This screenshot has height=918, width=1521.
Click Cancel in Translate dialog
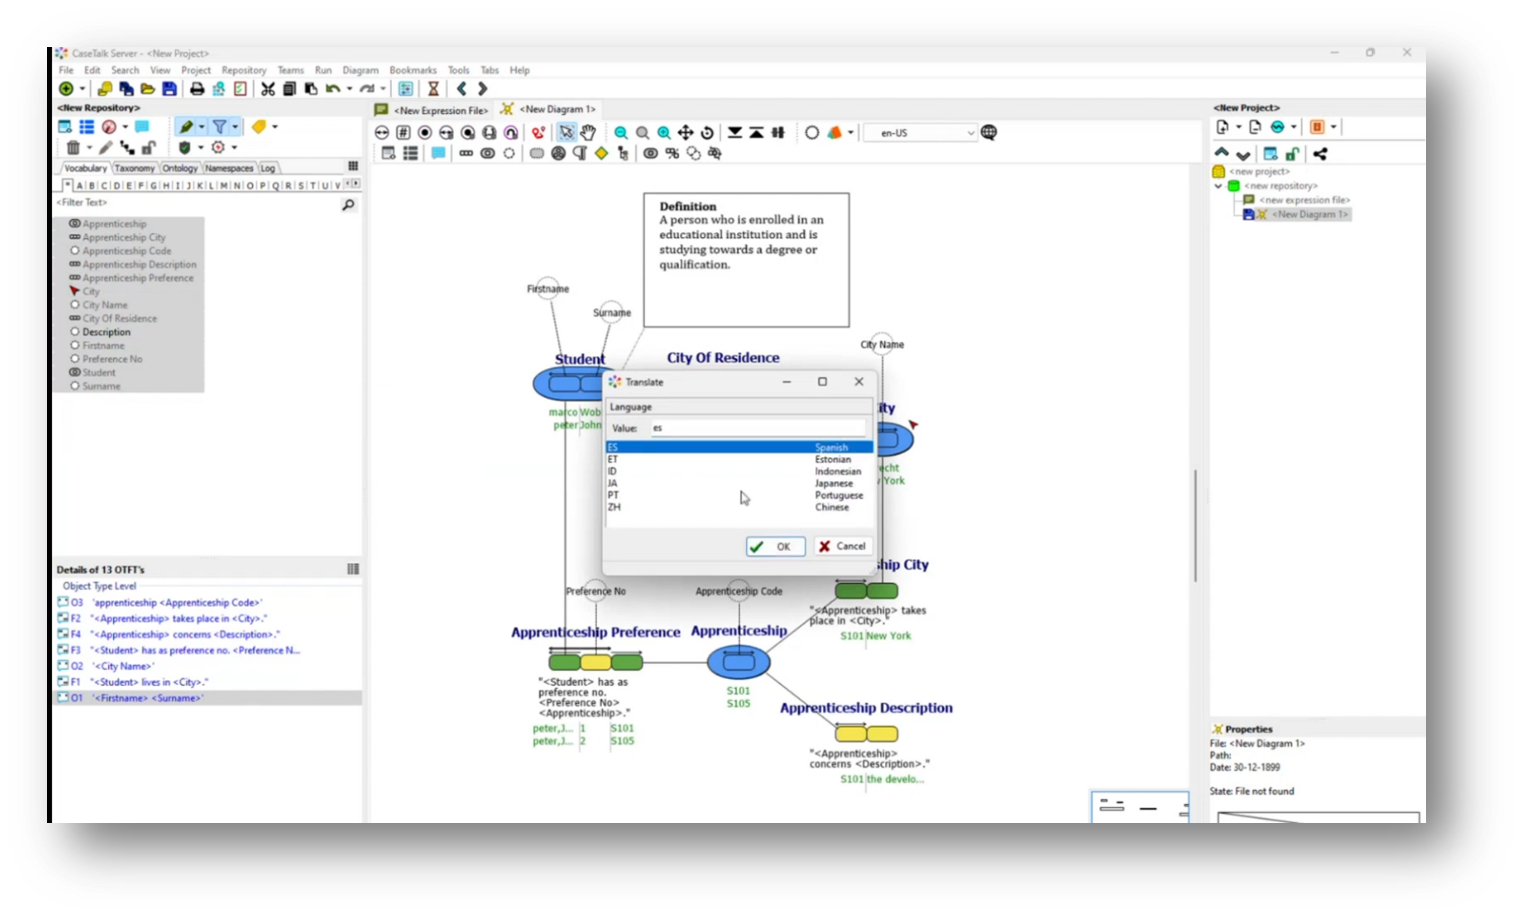pos(842,546)
